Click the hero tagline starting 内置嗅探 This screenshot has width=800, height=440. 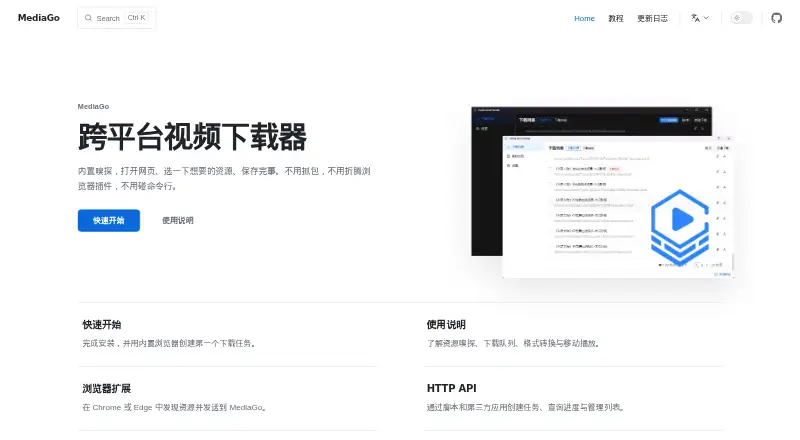[x=224, y=179]
